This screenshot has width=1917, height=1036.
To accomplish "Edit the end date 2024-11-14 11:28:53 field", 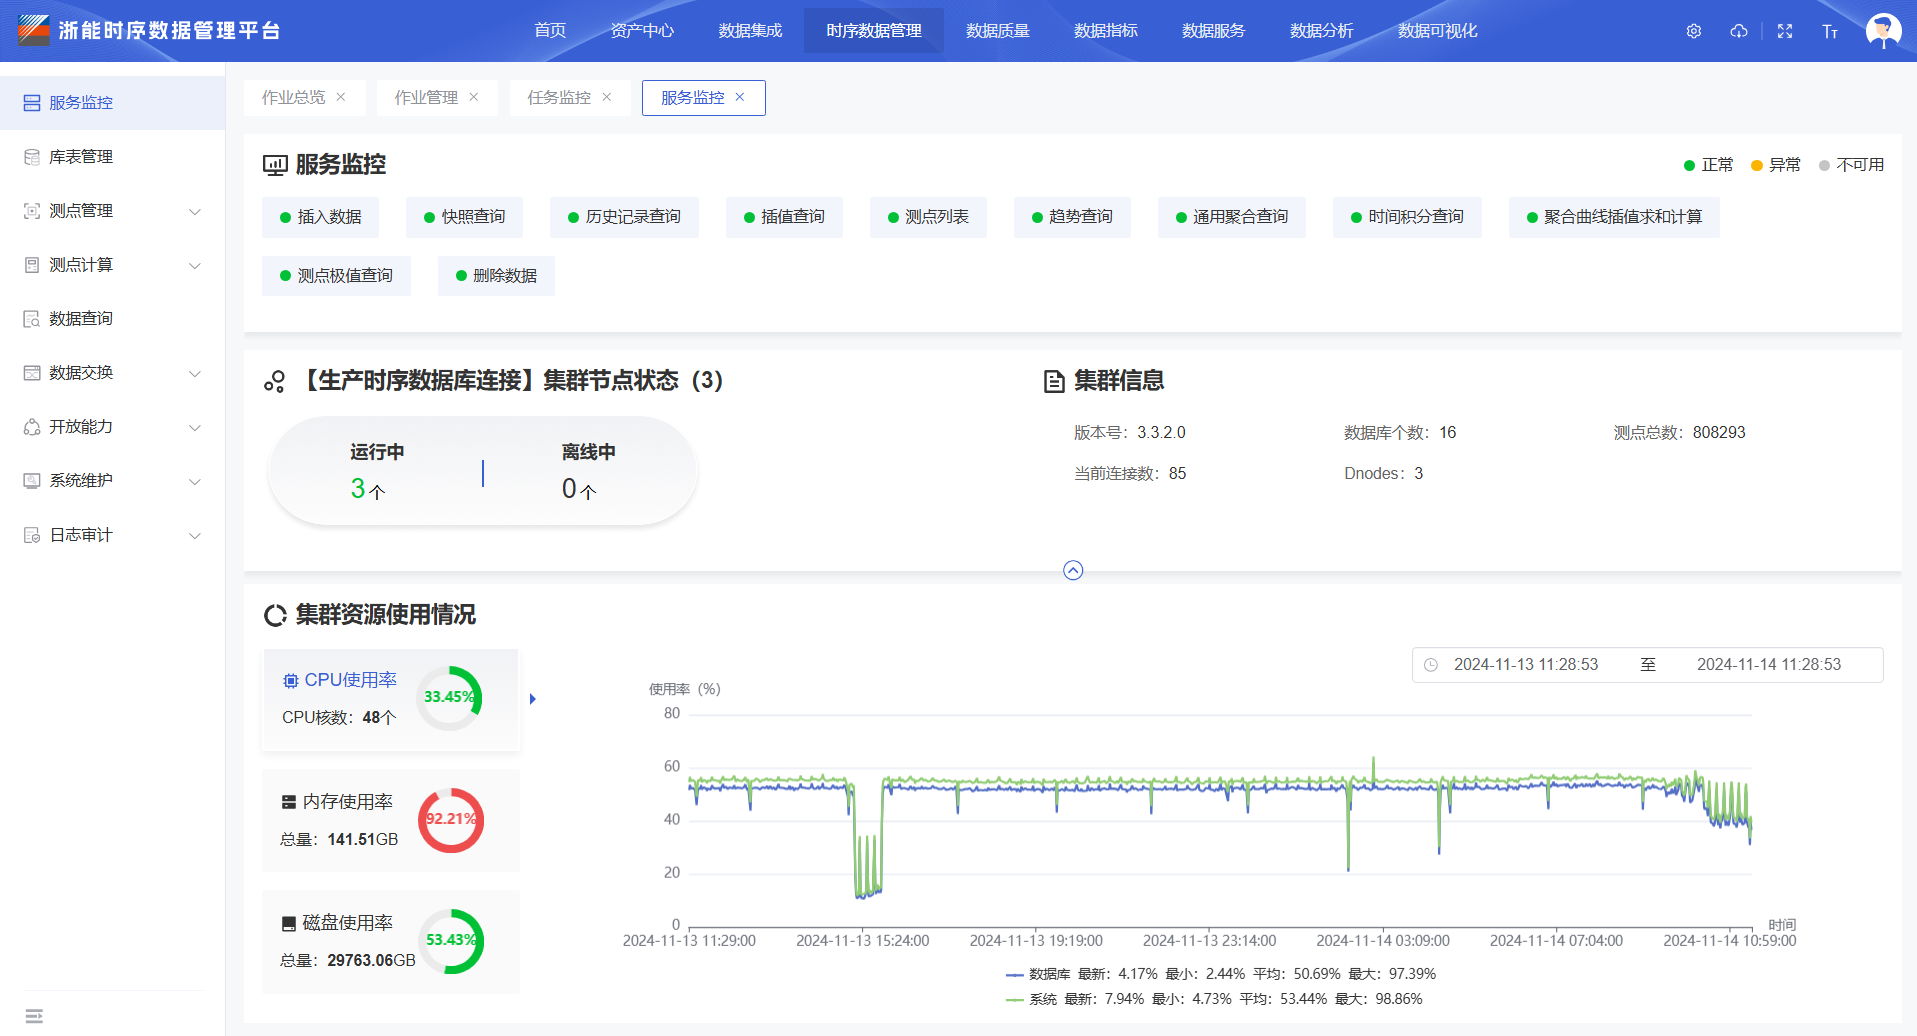I will (1769, 665).
